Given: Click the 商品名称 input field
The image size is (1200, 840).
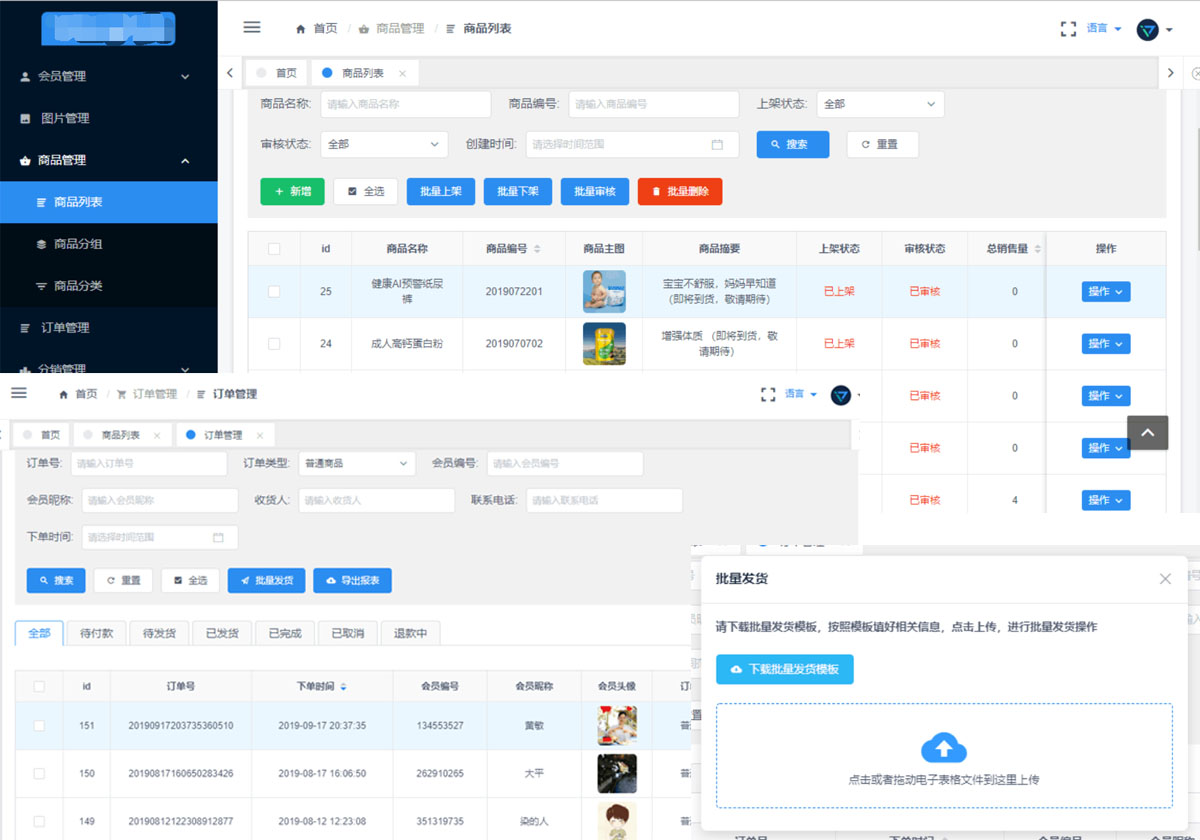Looking at the screenshot, I should [406, 104].
